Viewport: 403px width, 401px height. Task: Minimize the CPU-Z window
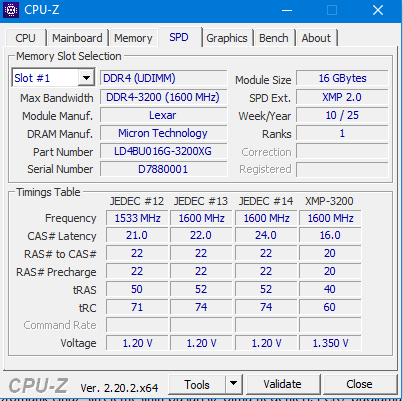[x=287, y=10]
